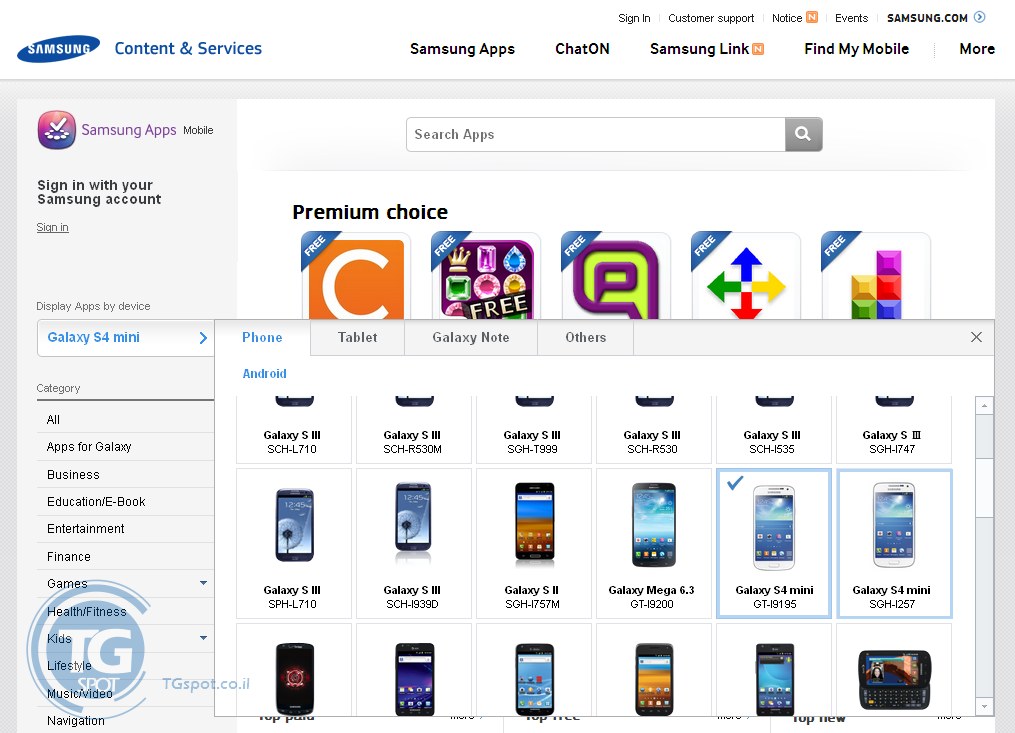
Task: Open the jewels FREE premium app
Action: [486, 277]
